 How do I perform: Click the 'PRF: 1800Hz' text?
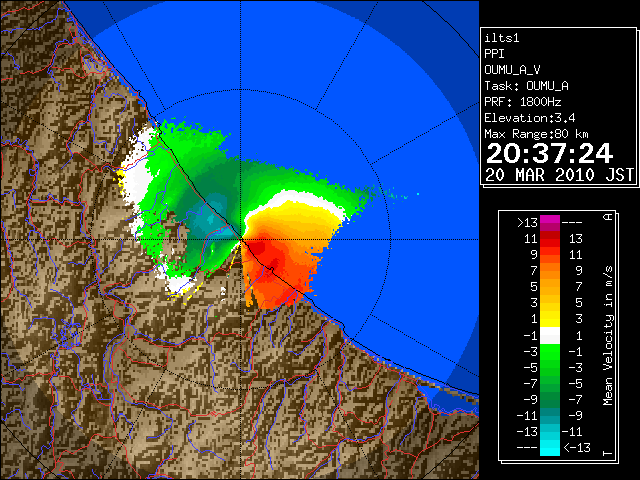(x=523, y=102)
